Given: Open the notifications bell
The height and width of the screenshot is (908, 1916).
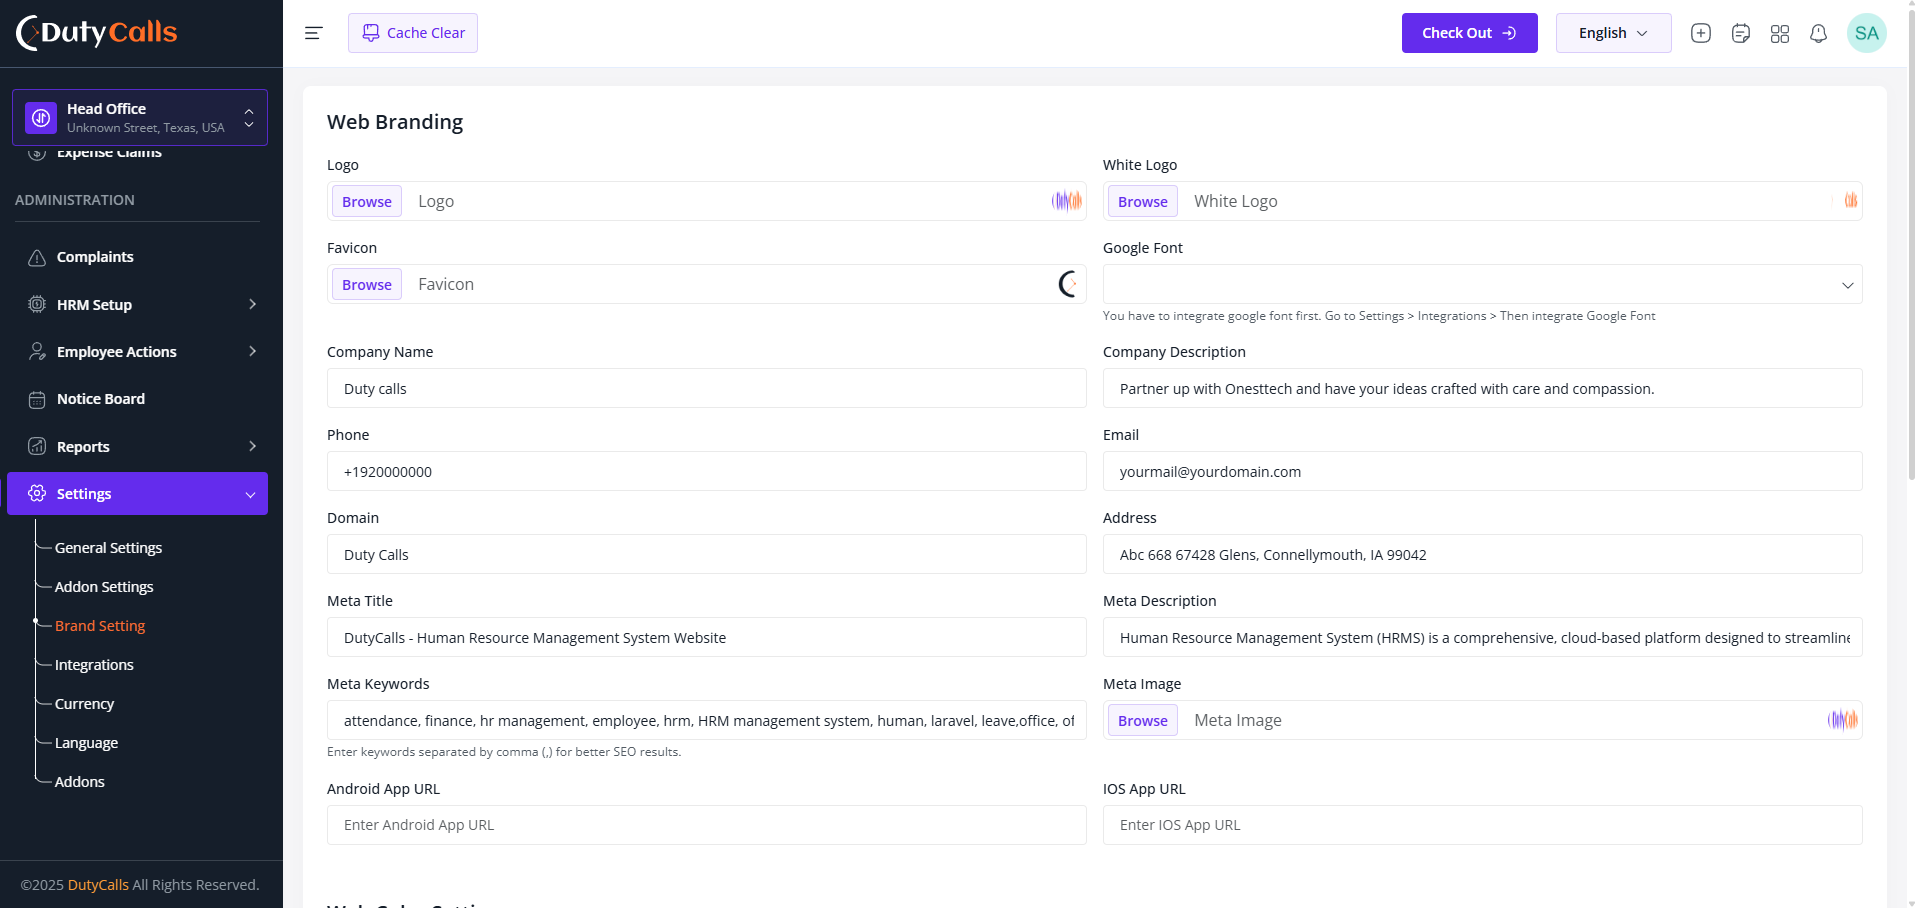Looking at the screenshot, I should [x=1818, y=33].
